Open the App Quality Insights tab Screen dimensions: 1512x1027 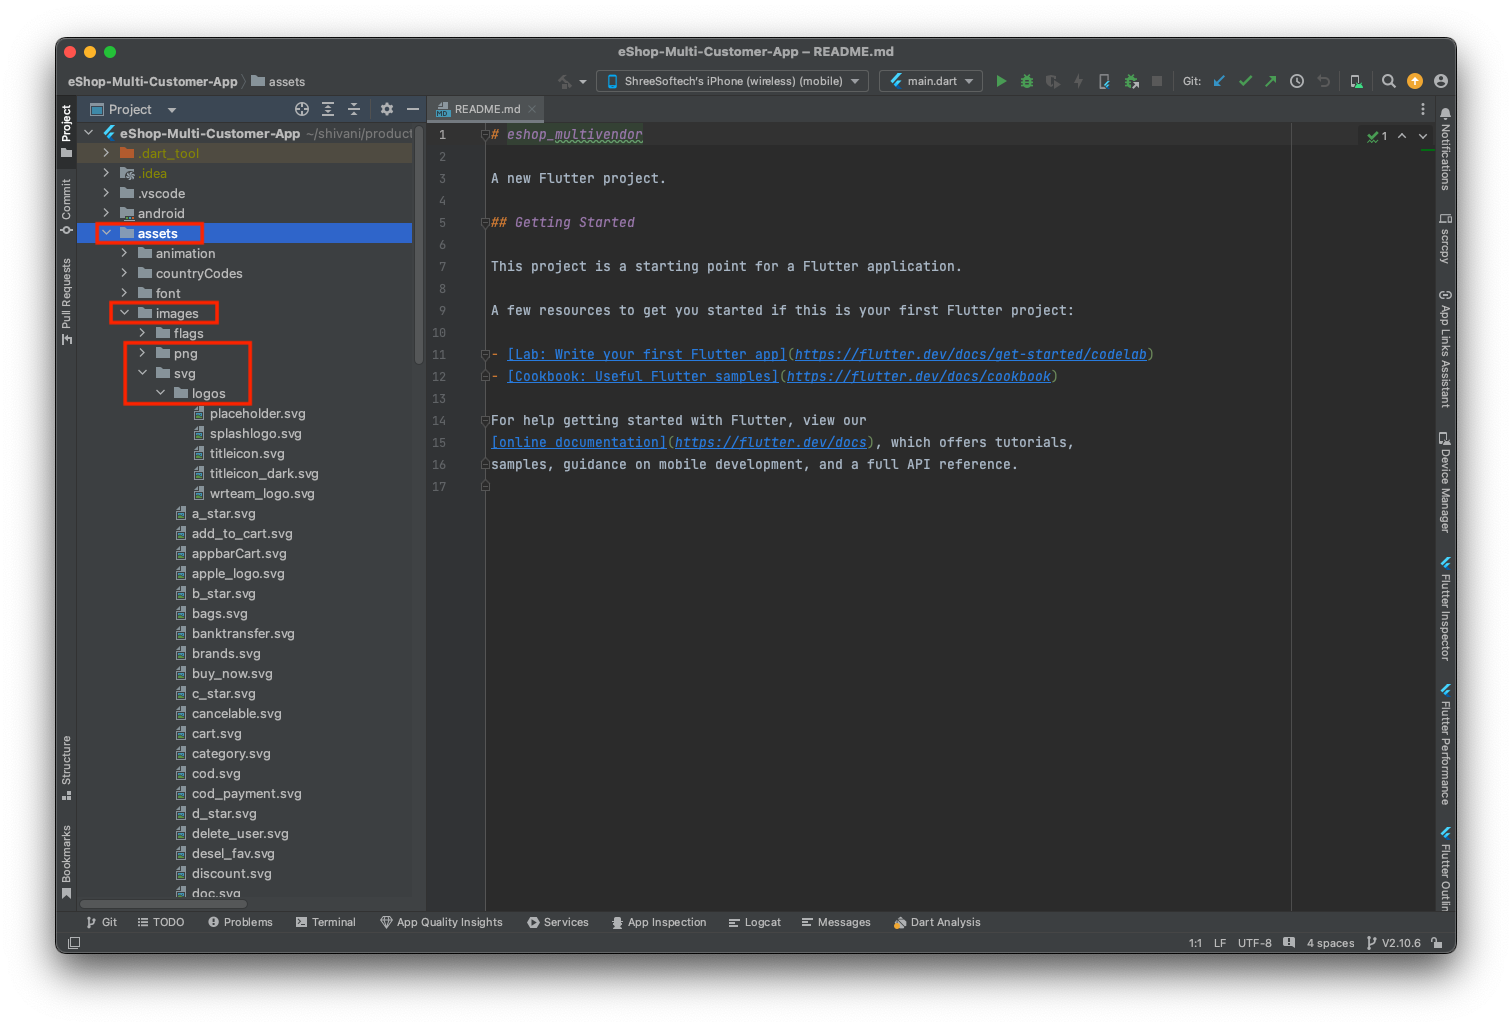[441, 922]
